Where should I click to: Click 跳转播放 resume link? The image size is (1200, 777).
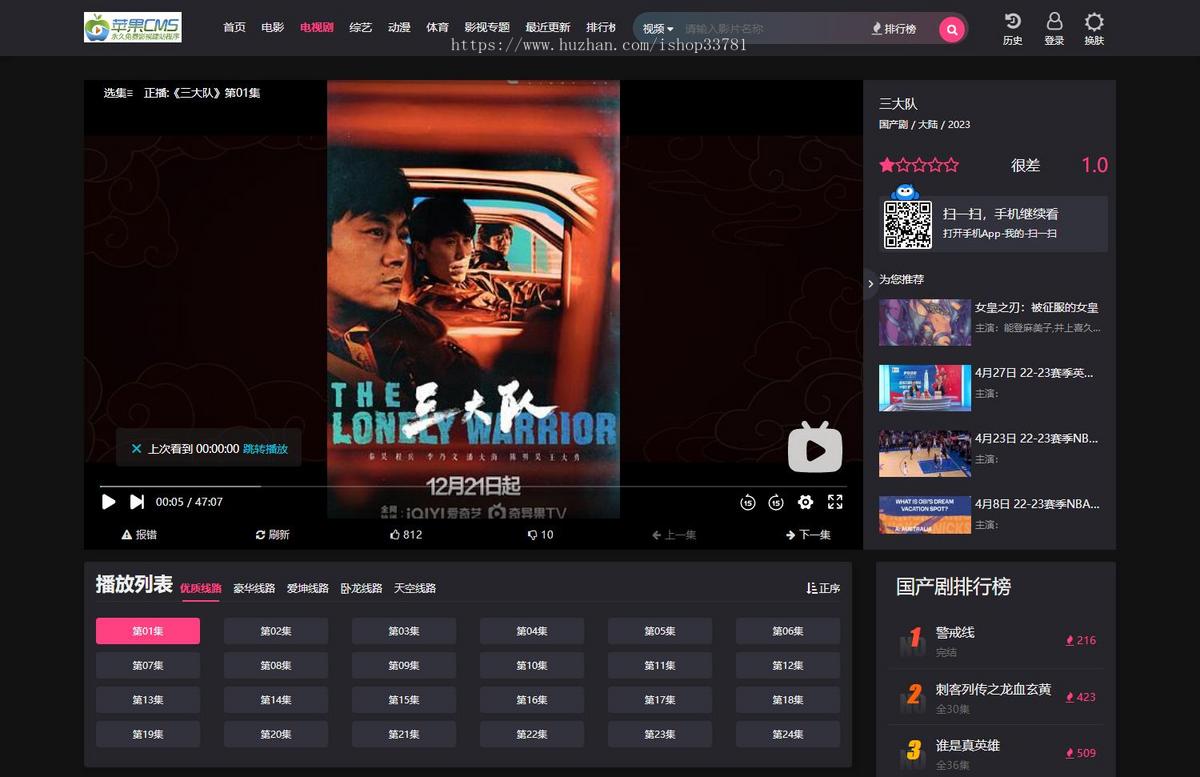[x=265, y=449]
